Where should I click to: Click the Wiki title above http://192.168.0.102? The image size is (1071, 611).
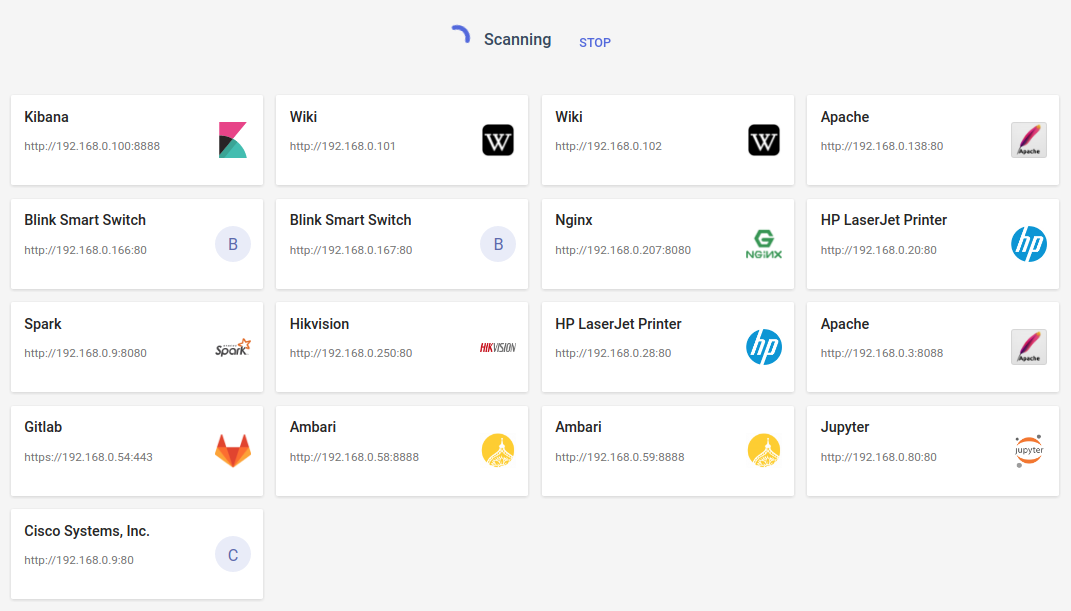pyautogui.click(x=569, y=117)
